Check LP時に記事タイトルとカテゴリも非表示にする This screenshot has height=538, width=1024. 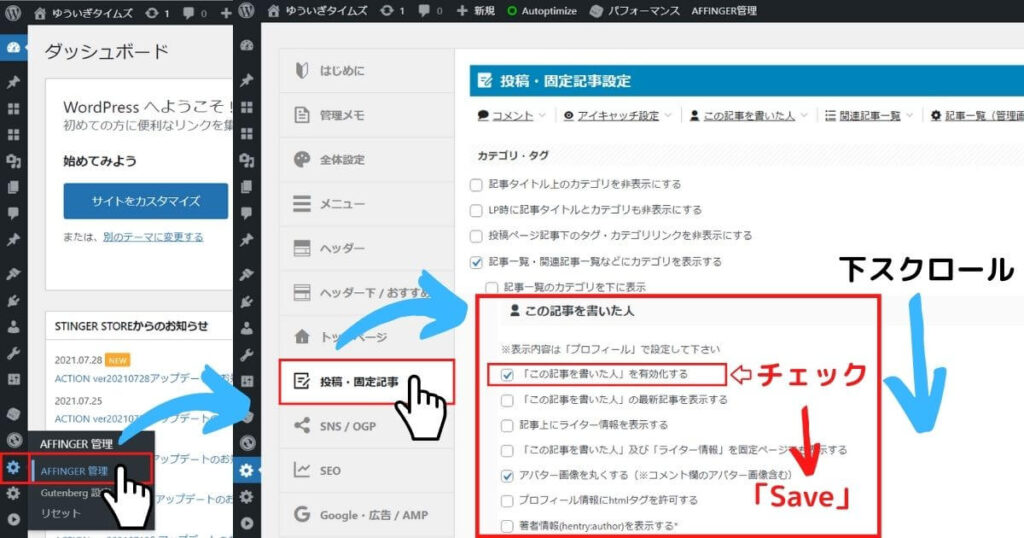click(476, 210)
